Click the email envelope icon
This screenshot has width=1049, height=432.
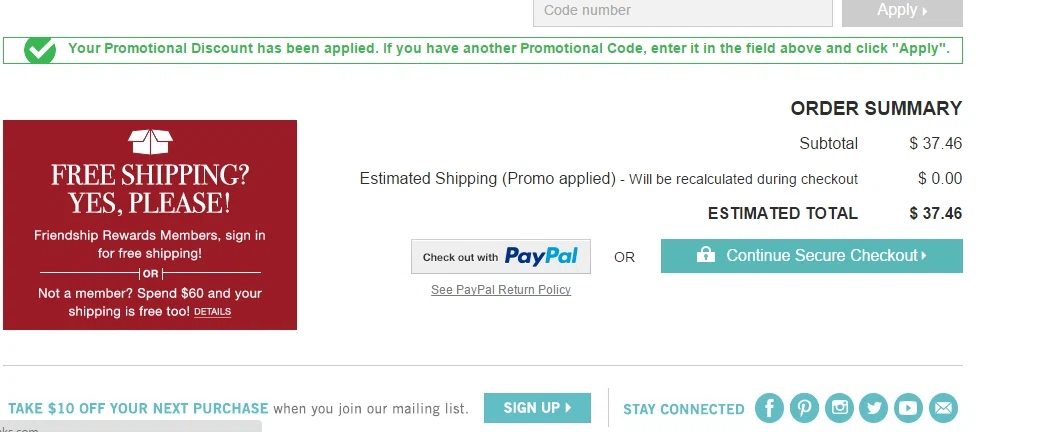click(x=943, y=408)
